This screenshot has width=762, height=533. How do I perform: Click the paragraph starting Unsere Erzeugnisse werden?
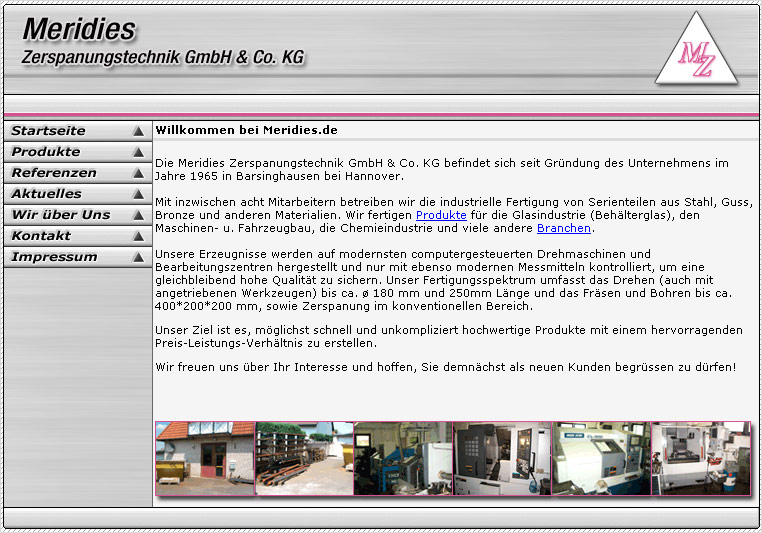[445, 280]
